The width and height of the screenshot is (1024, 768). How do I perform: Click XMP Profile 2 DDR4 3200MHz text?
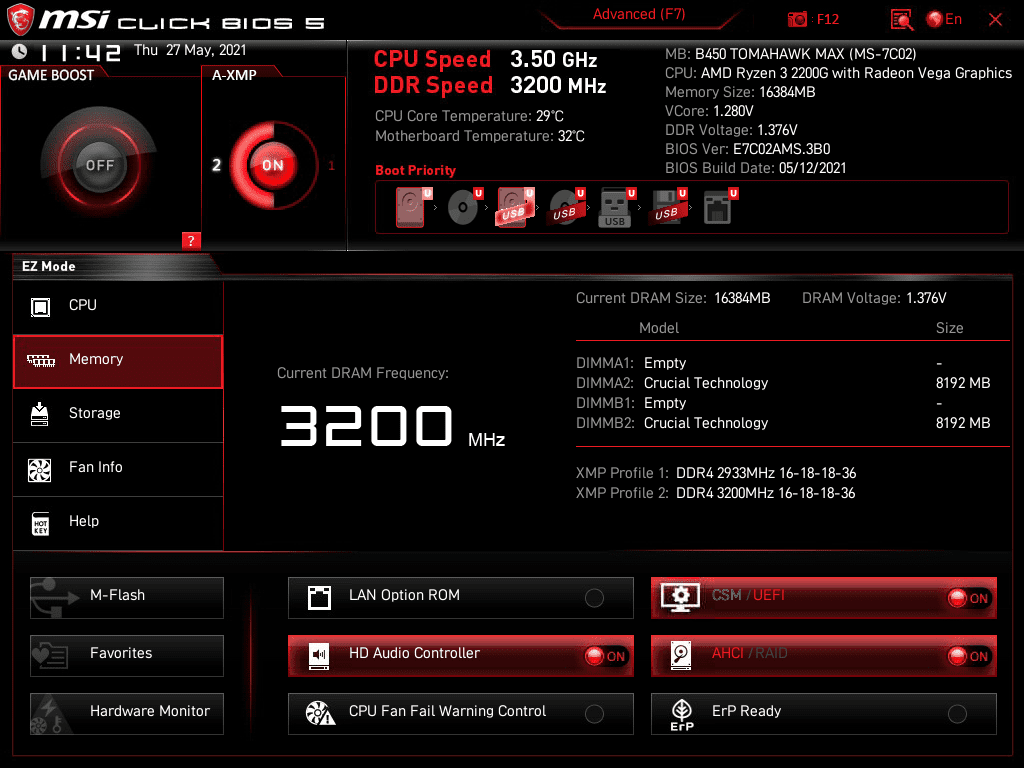[716, 493]
